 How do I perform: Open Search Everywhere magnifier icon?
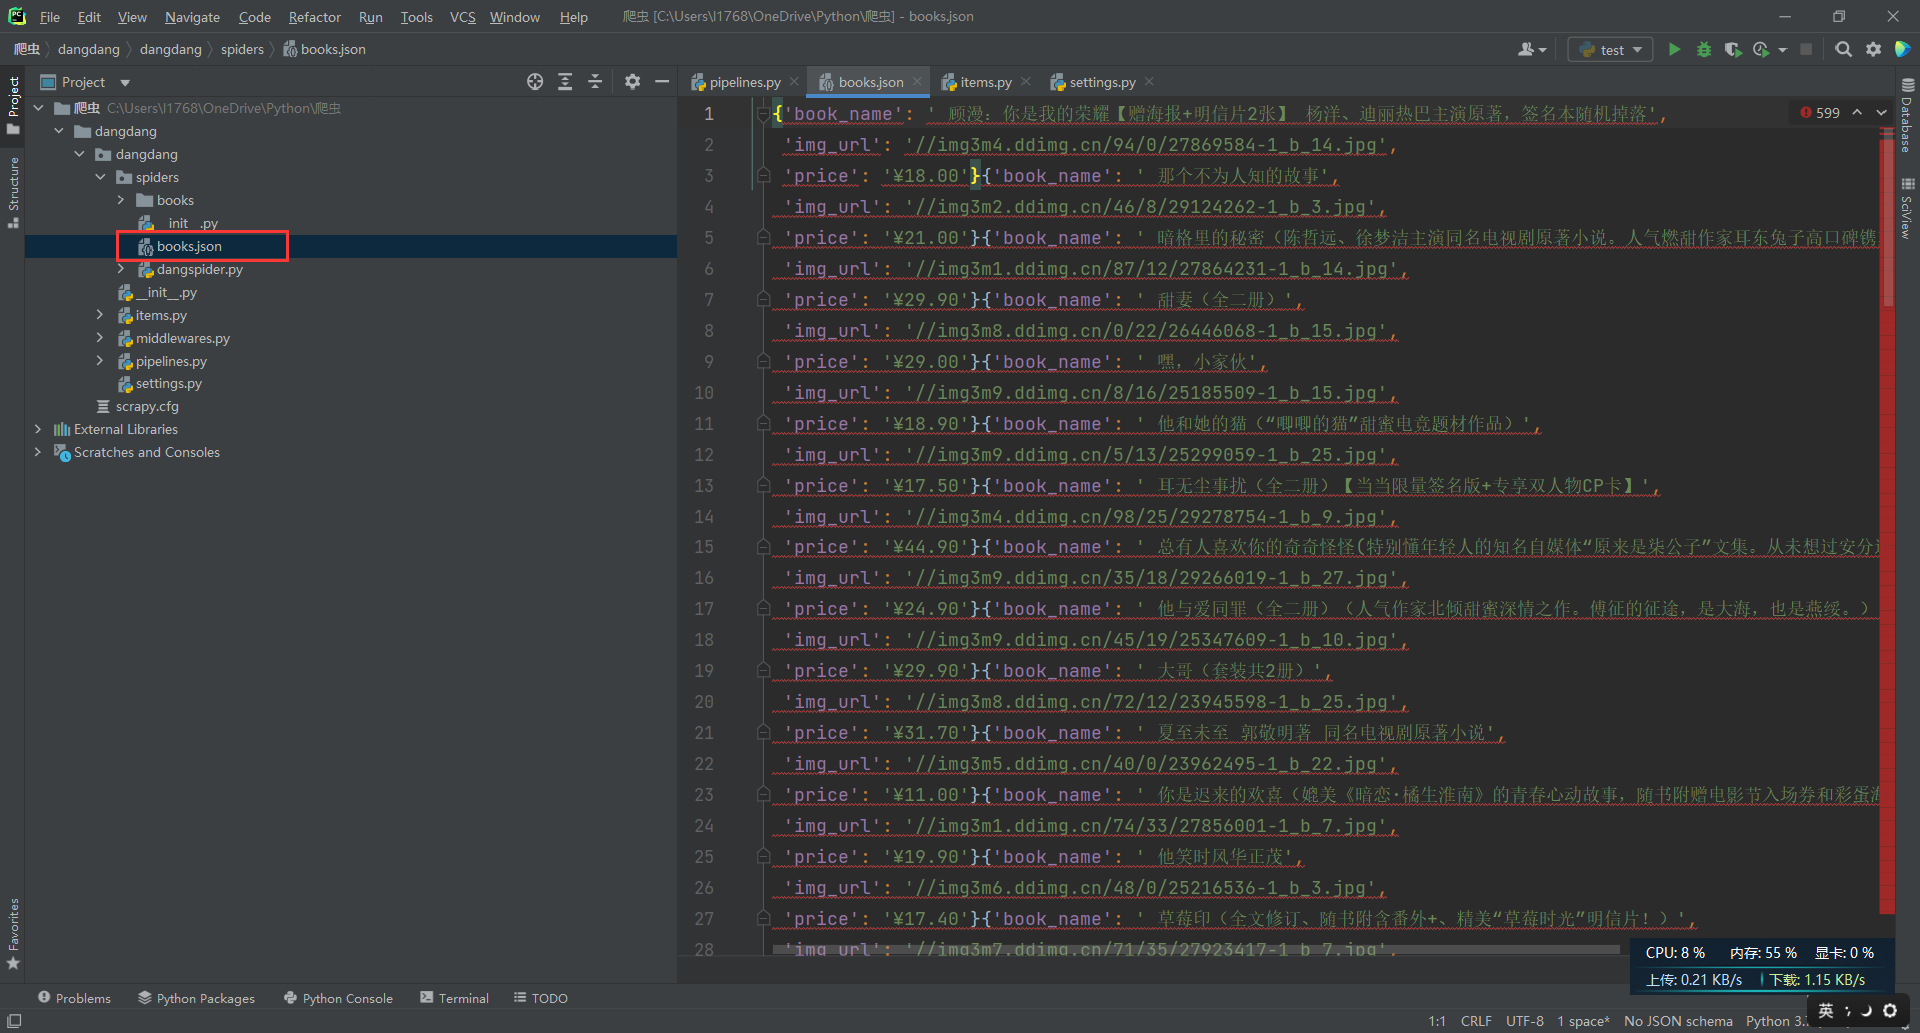coord(1844,49)
